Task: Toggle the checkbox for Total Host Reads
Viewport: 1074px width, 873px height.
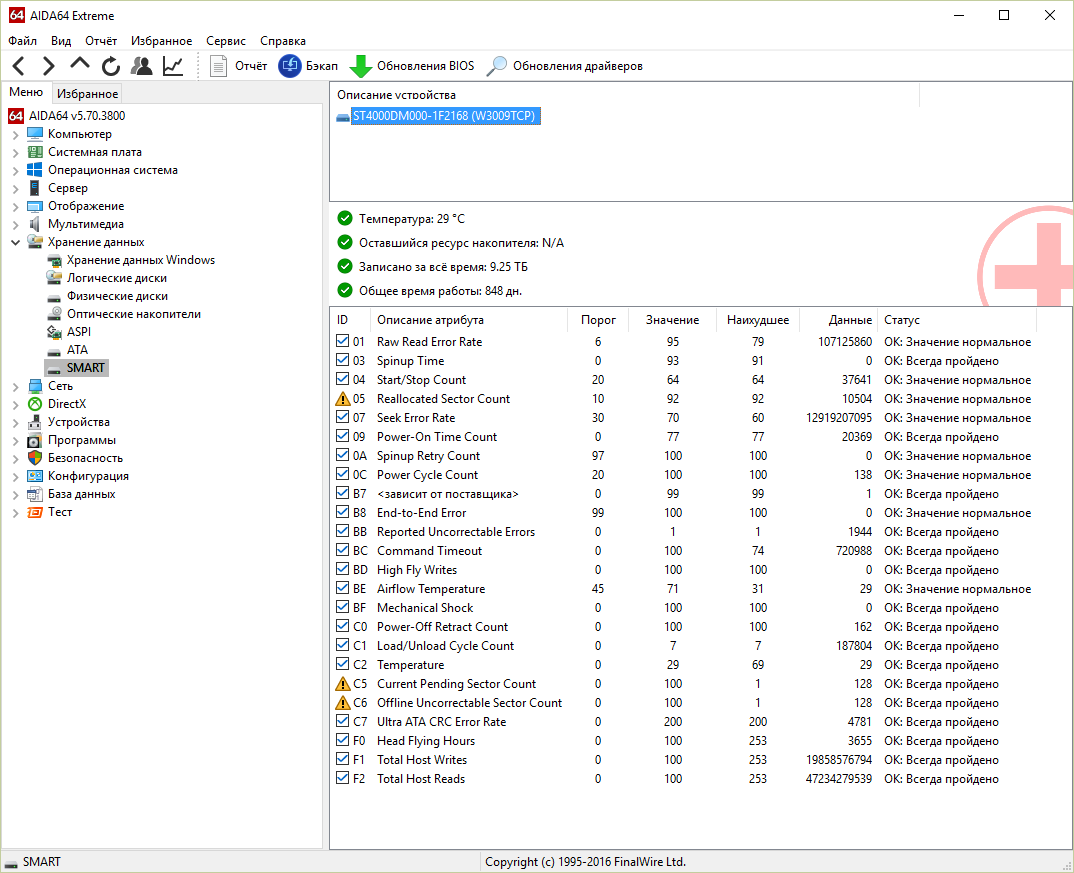Action: coord(342,777)
